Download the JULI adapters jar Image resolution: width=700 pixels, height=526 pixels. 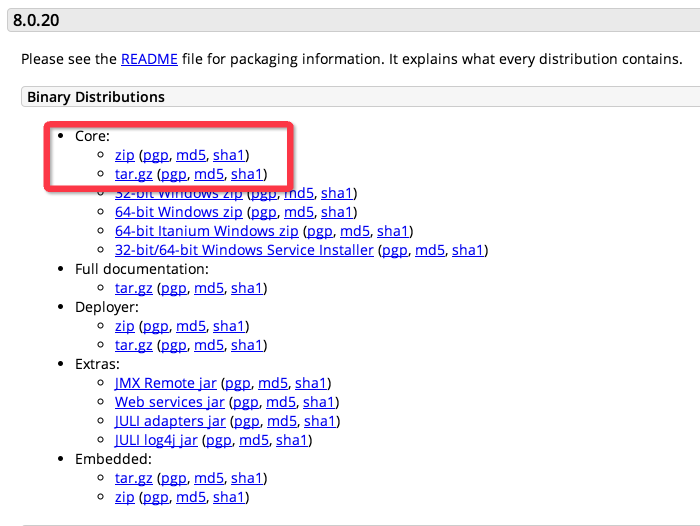click(170, 421)
